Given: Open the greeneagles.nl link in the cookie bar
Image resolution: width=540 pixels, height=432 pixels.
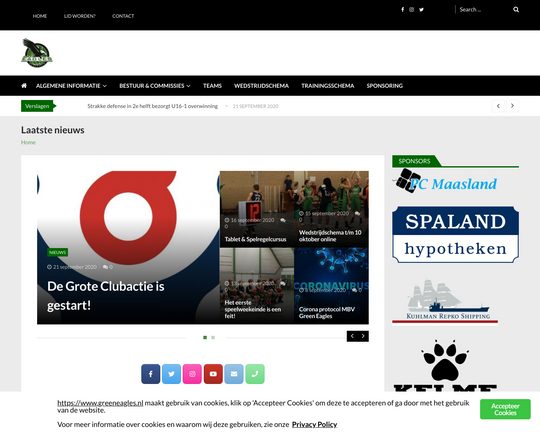Looking at the screenshot, I should (x=100, y=403).
